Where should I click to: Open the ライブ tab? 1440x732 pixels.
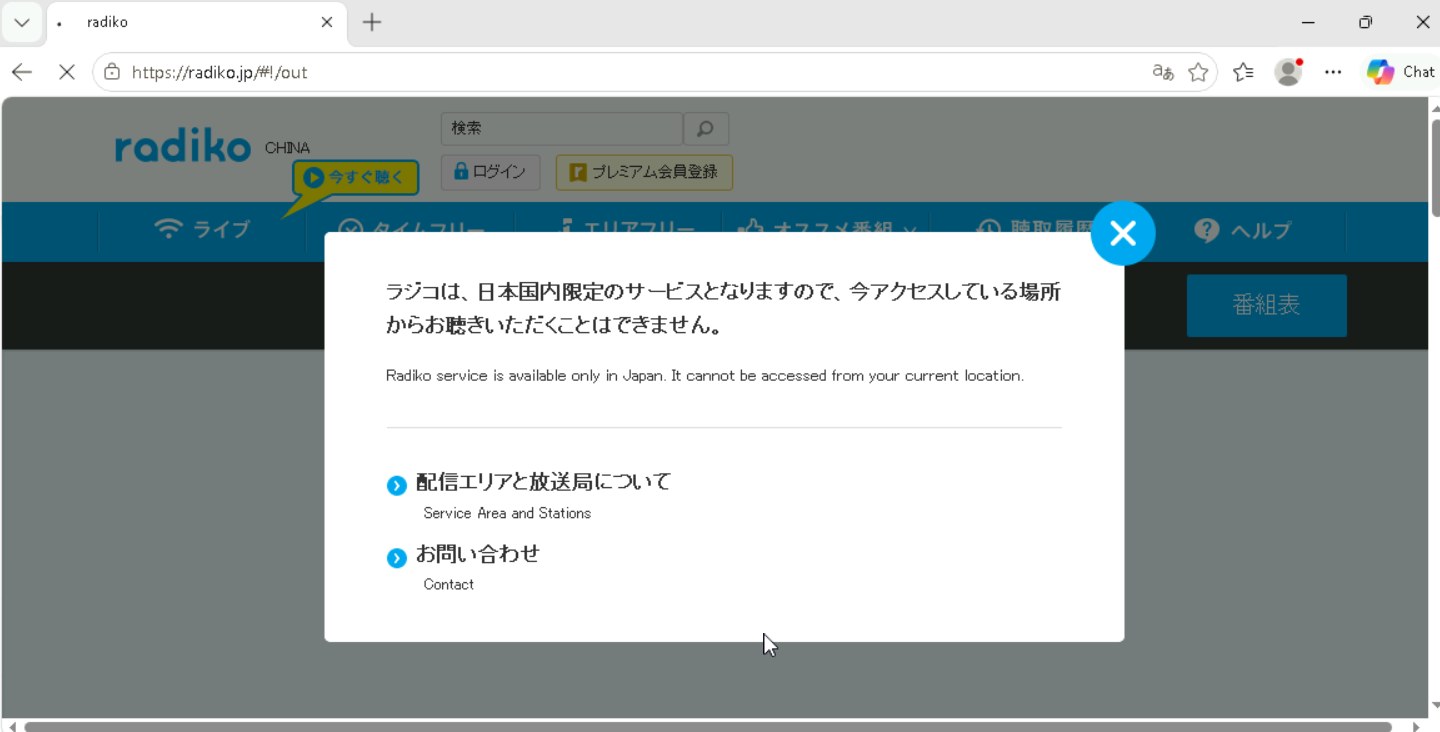coord(202,230)
